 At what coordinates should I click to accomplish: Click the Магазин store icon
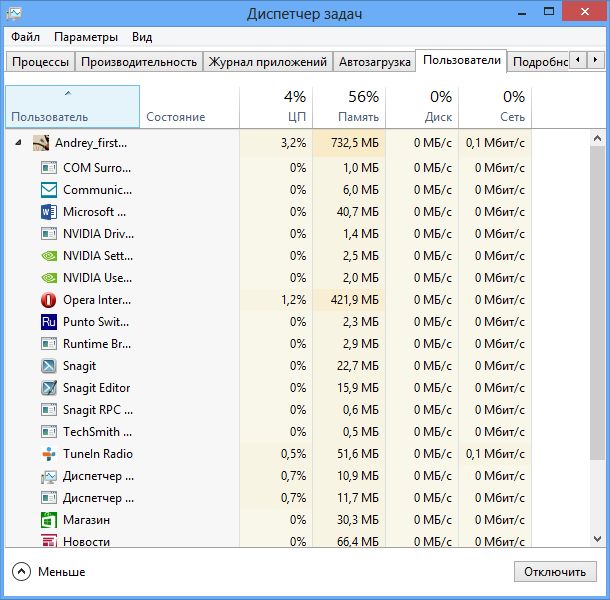click(49, 520)
